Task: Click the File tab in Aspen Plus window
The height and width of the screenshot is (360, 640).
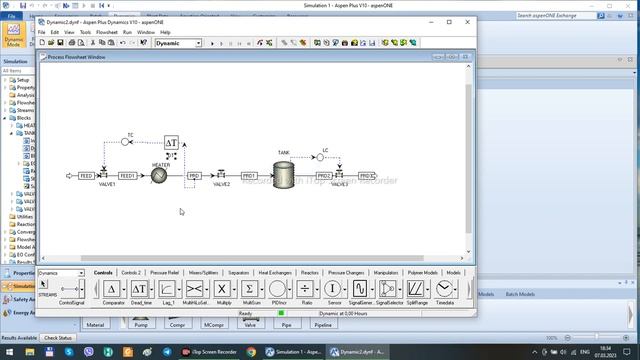Action: tap(11, 16)
